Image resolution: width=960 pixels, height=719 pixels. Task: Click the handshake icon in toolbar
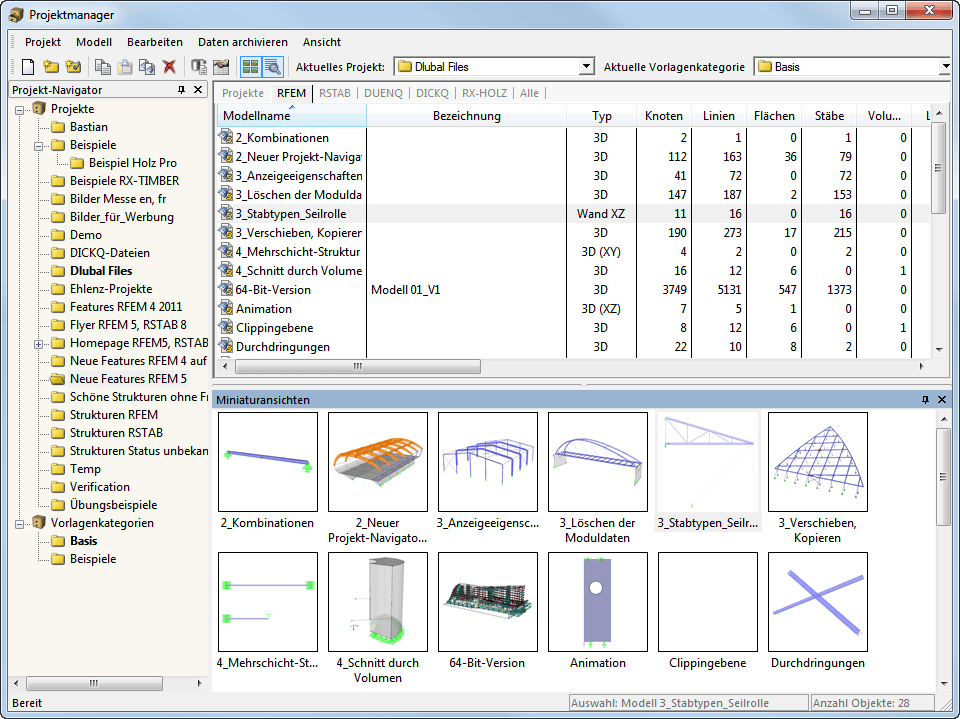coord(221,67)
